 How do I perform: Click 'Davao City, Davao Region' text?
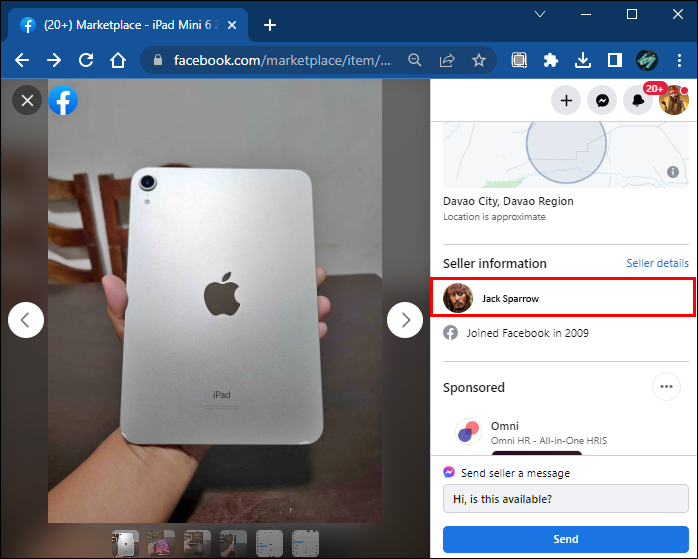tap(508, 201)
